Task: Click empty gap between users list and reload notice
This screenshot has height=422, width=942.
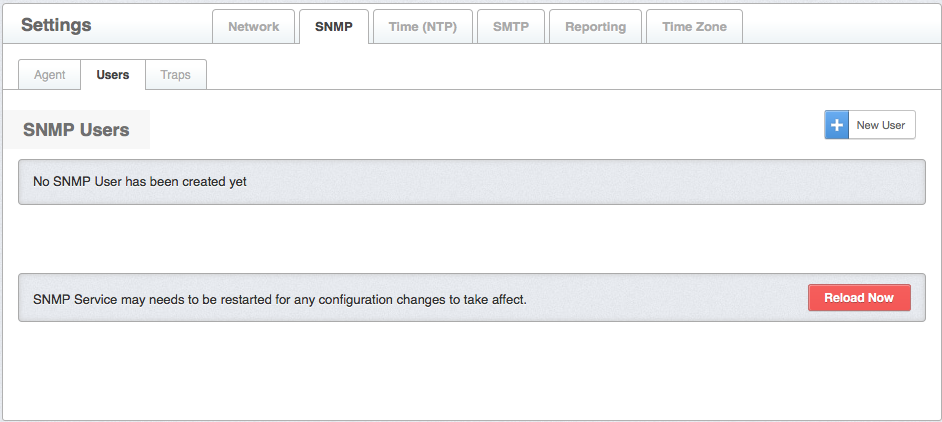Action: click(x=470, y=240)
